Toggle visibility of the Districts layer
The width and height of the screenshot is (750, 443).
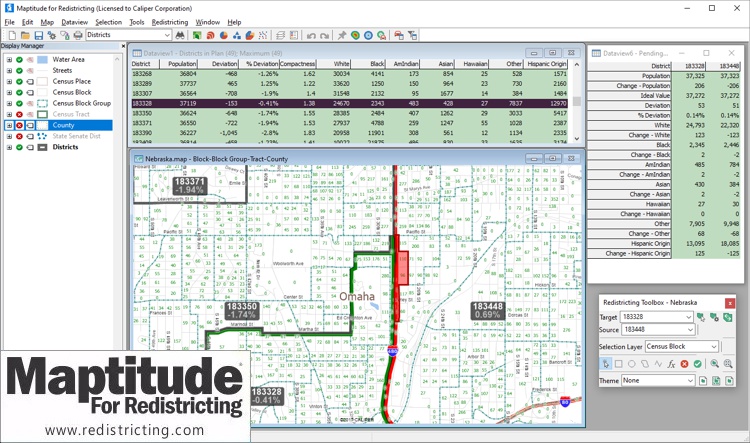[x=19, y=147]
